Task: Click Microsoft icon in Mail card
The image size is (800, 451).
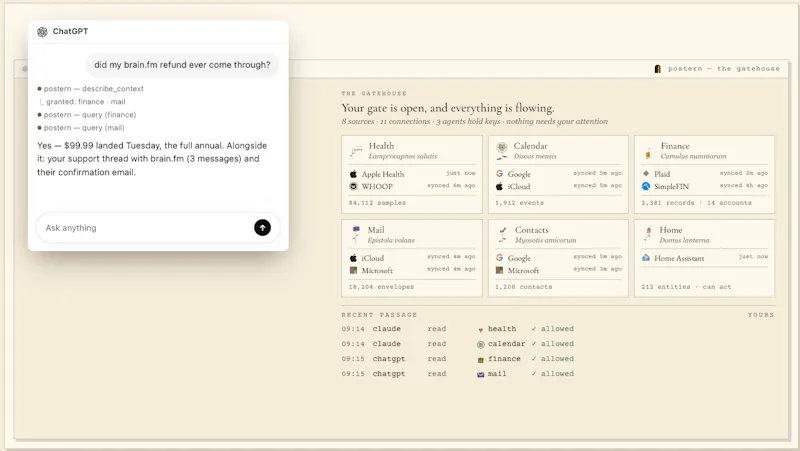Action: tap(353, 270)
